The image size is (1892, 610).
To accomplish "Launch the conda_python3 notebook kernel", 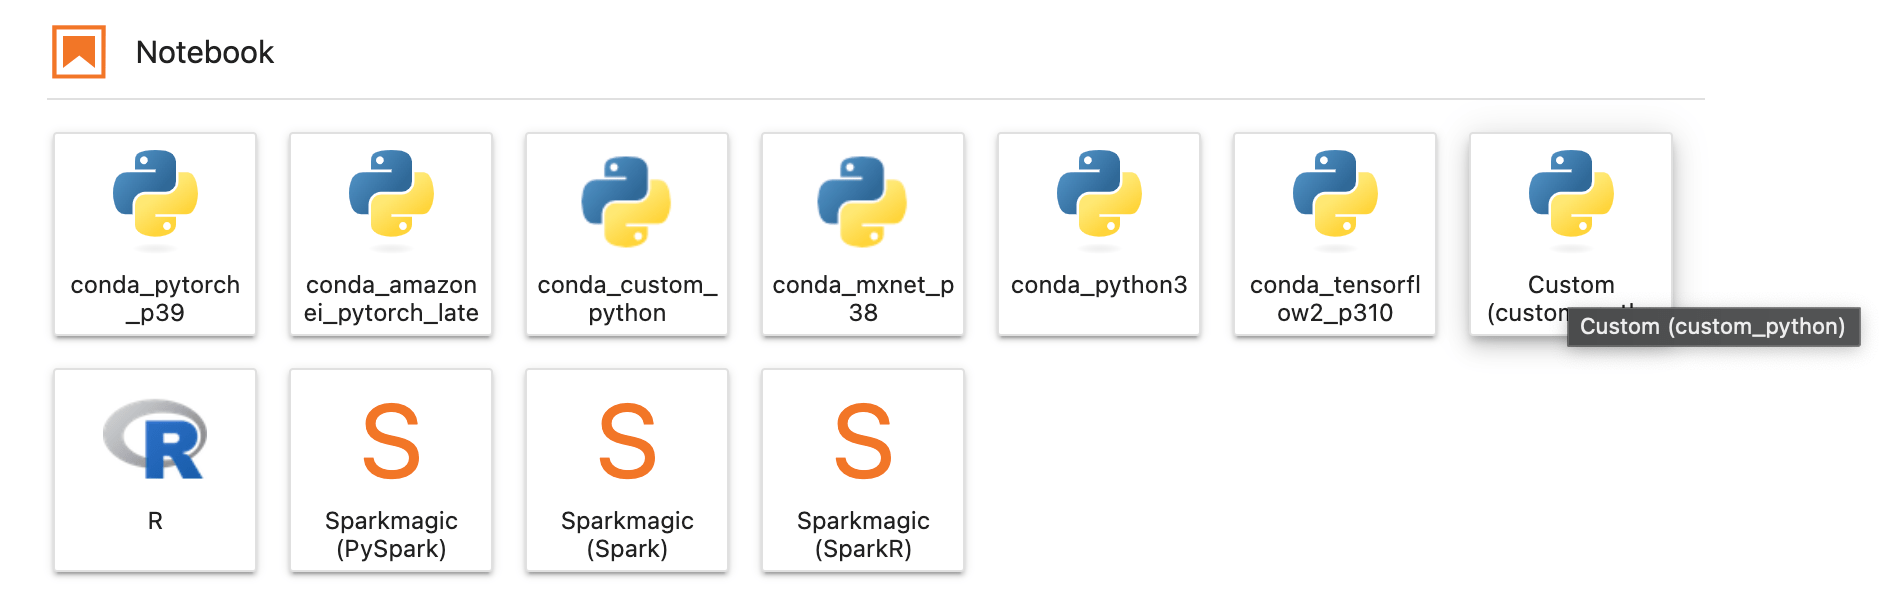I will 1099,234.
